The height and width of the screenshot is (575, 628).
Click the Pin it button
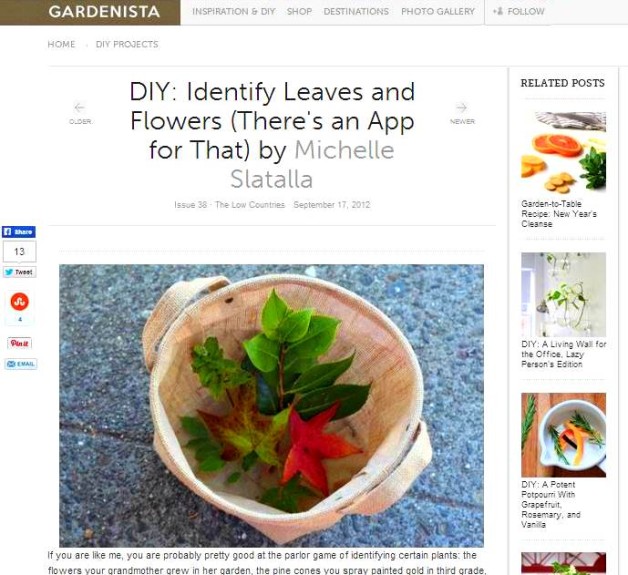tap(19, 343)
